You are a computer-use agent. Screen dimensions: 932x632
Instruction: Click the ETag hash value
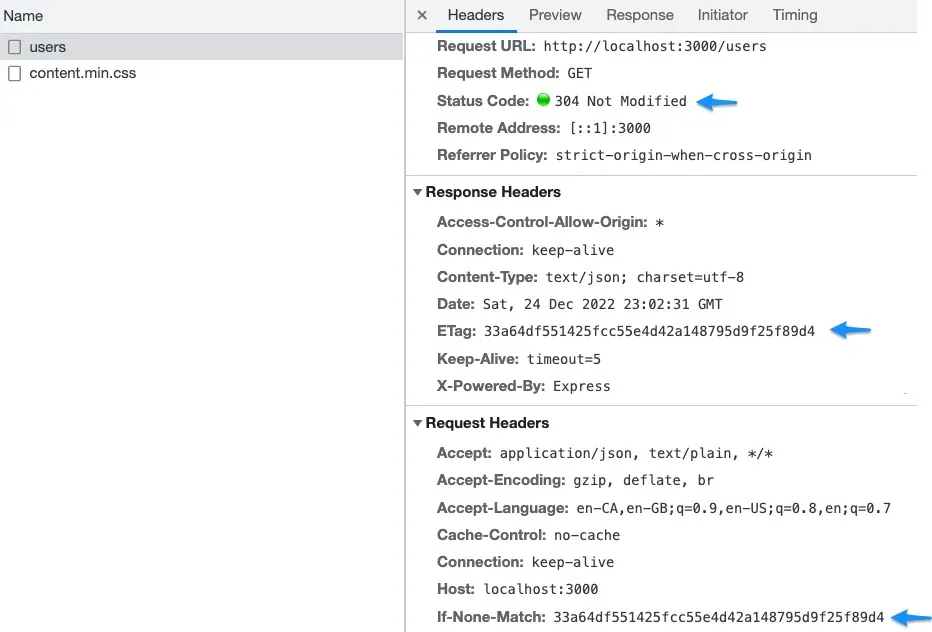pos(649,331)
